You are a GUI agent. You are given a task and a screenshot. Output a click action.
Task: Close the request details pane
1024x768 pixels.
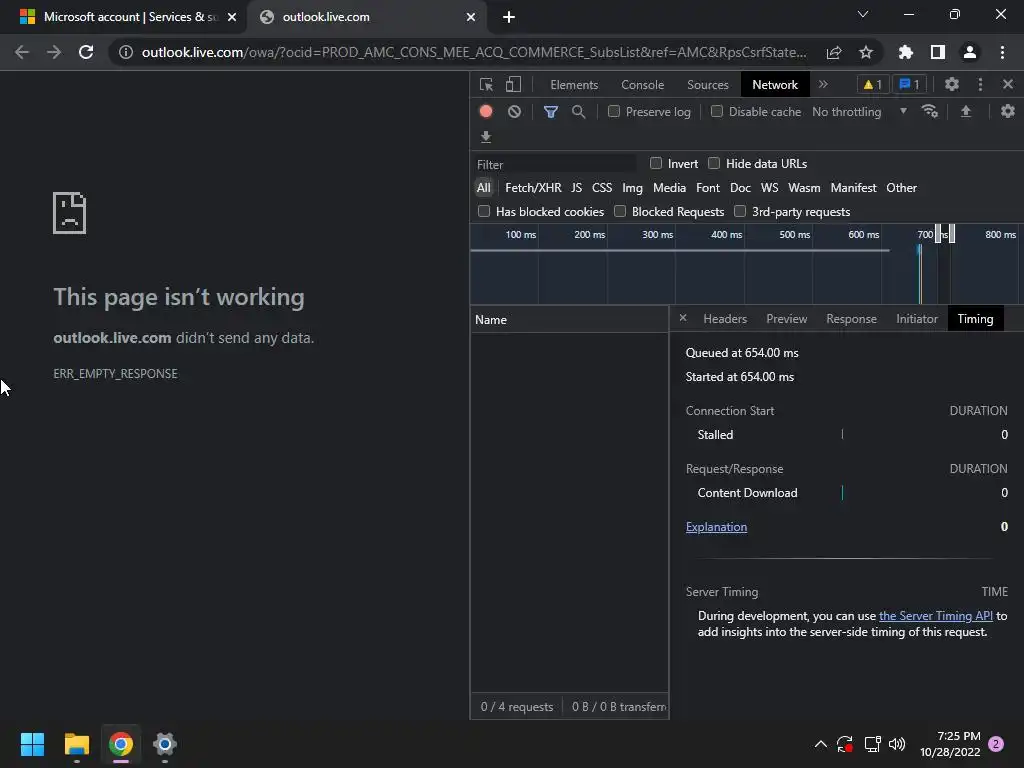[683, 318]
